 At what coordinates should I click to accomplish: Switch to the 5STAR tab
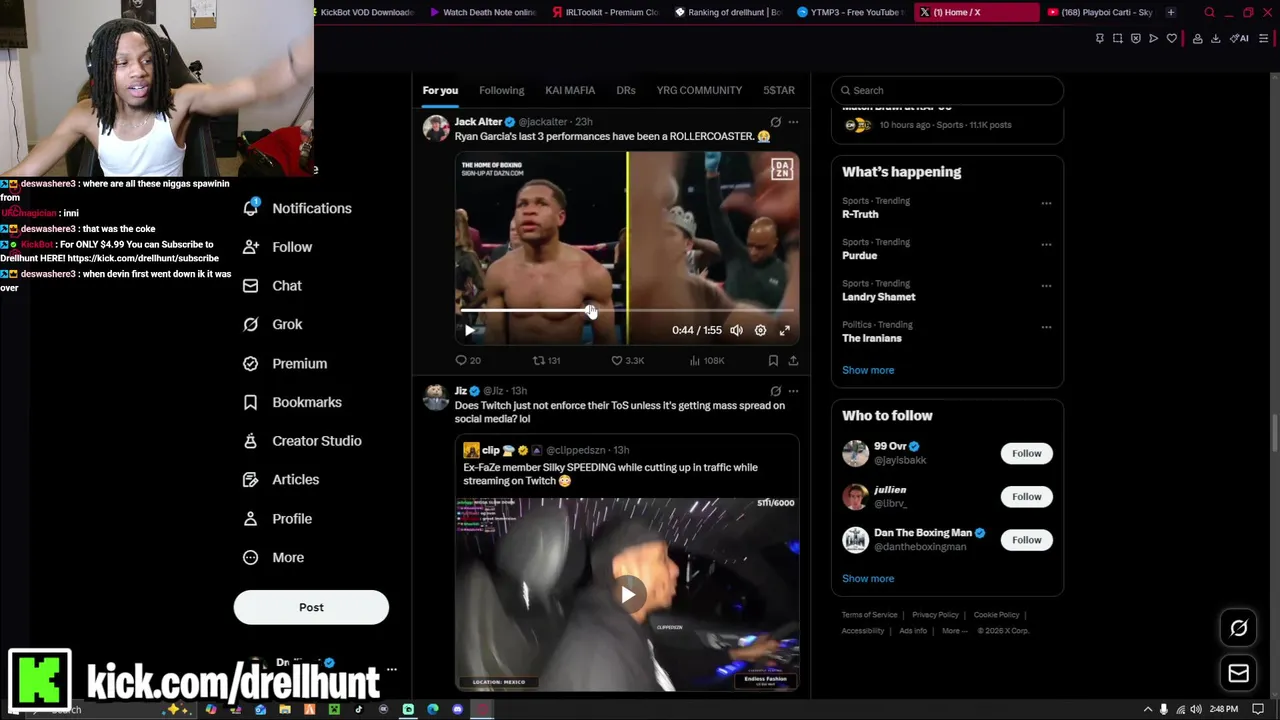coord(779,90)
